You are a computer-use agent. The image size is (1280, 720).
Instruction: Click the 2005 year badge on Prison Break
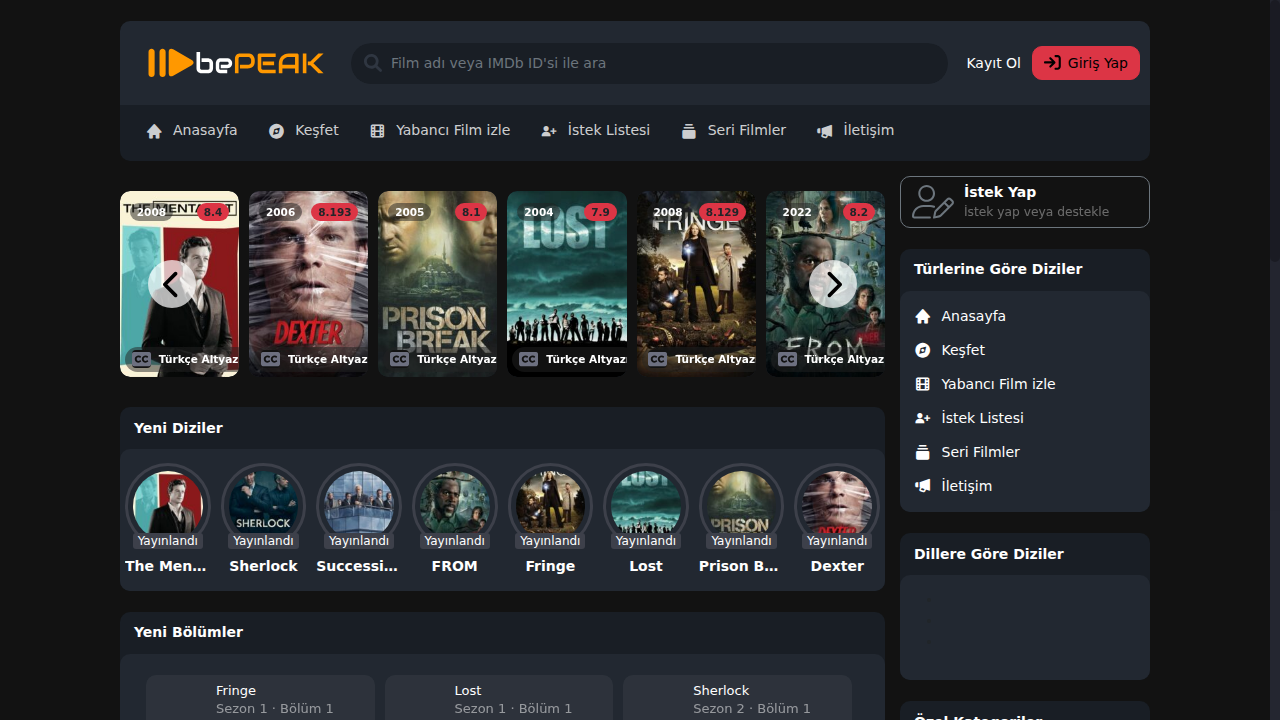tap(410, 212)
